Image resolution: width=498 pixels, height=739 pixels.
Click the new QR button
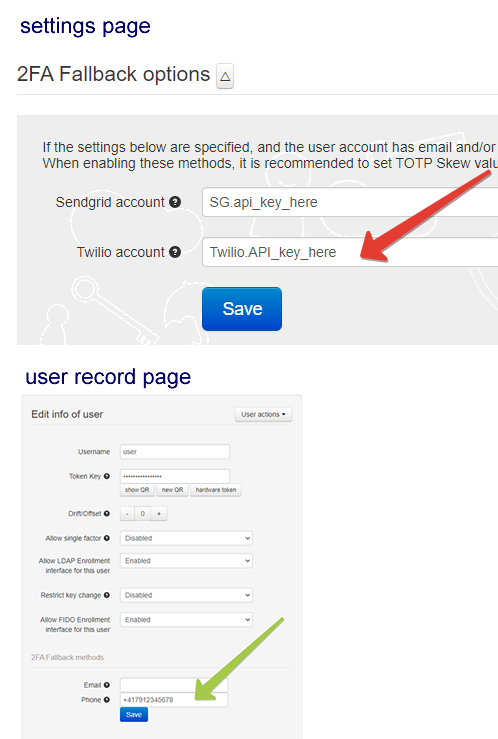(x=172, y=490)
